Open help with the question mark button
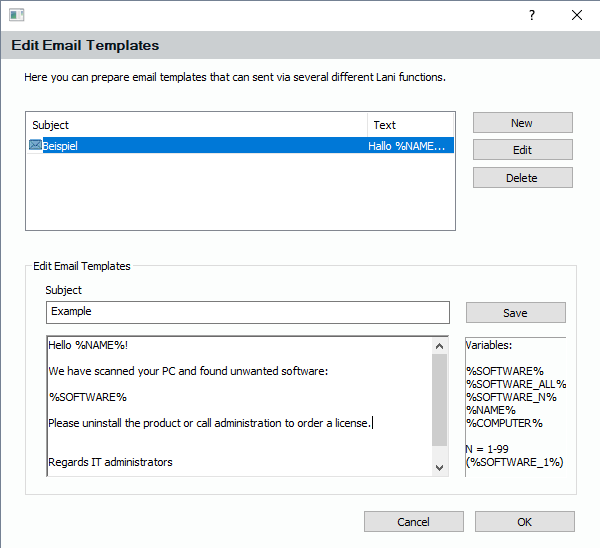The height and width of the screenshot is (548, 600). pos(531,15)
